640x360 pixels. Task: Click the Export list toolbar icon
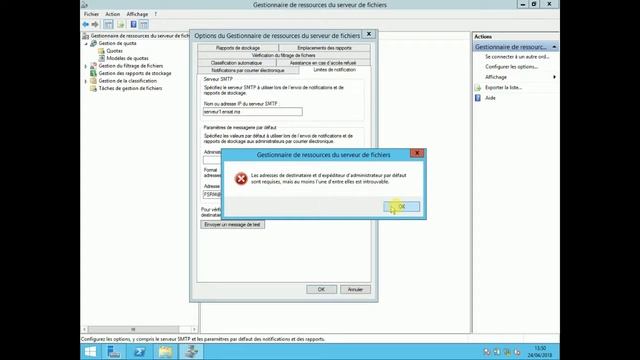click(x=121, y=24)
